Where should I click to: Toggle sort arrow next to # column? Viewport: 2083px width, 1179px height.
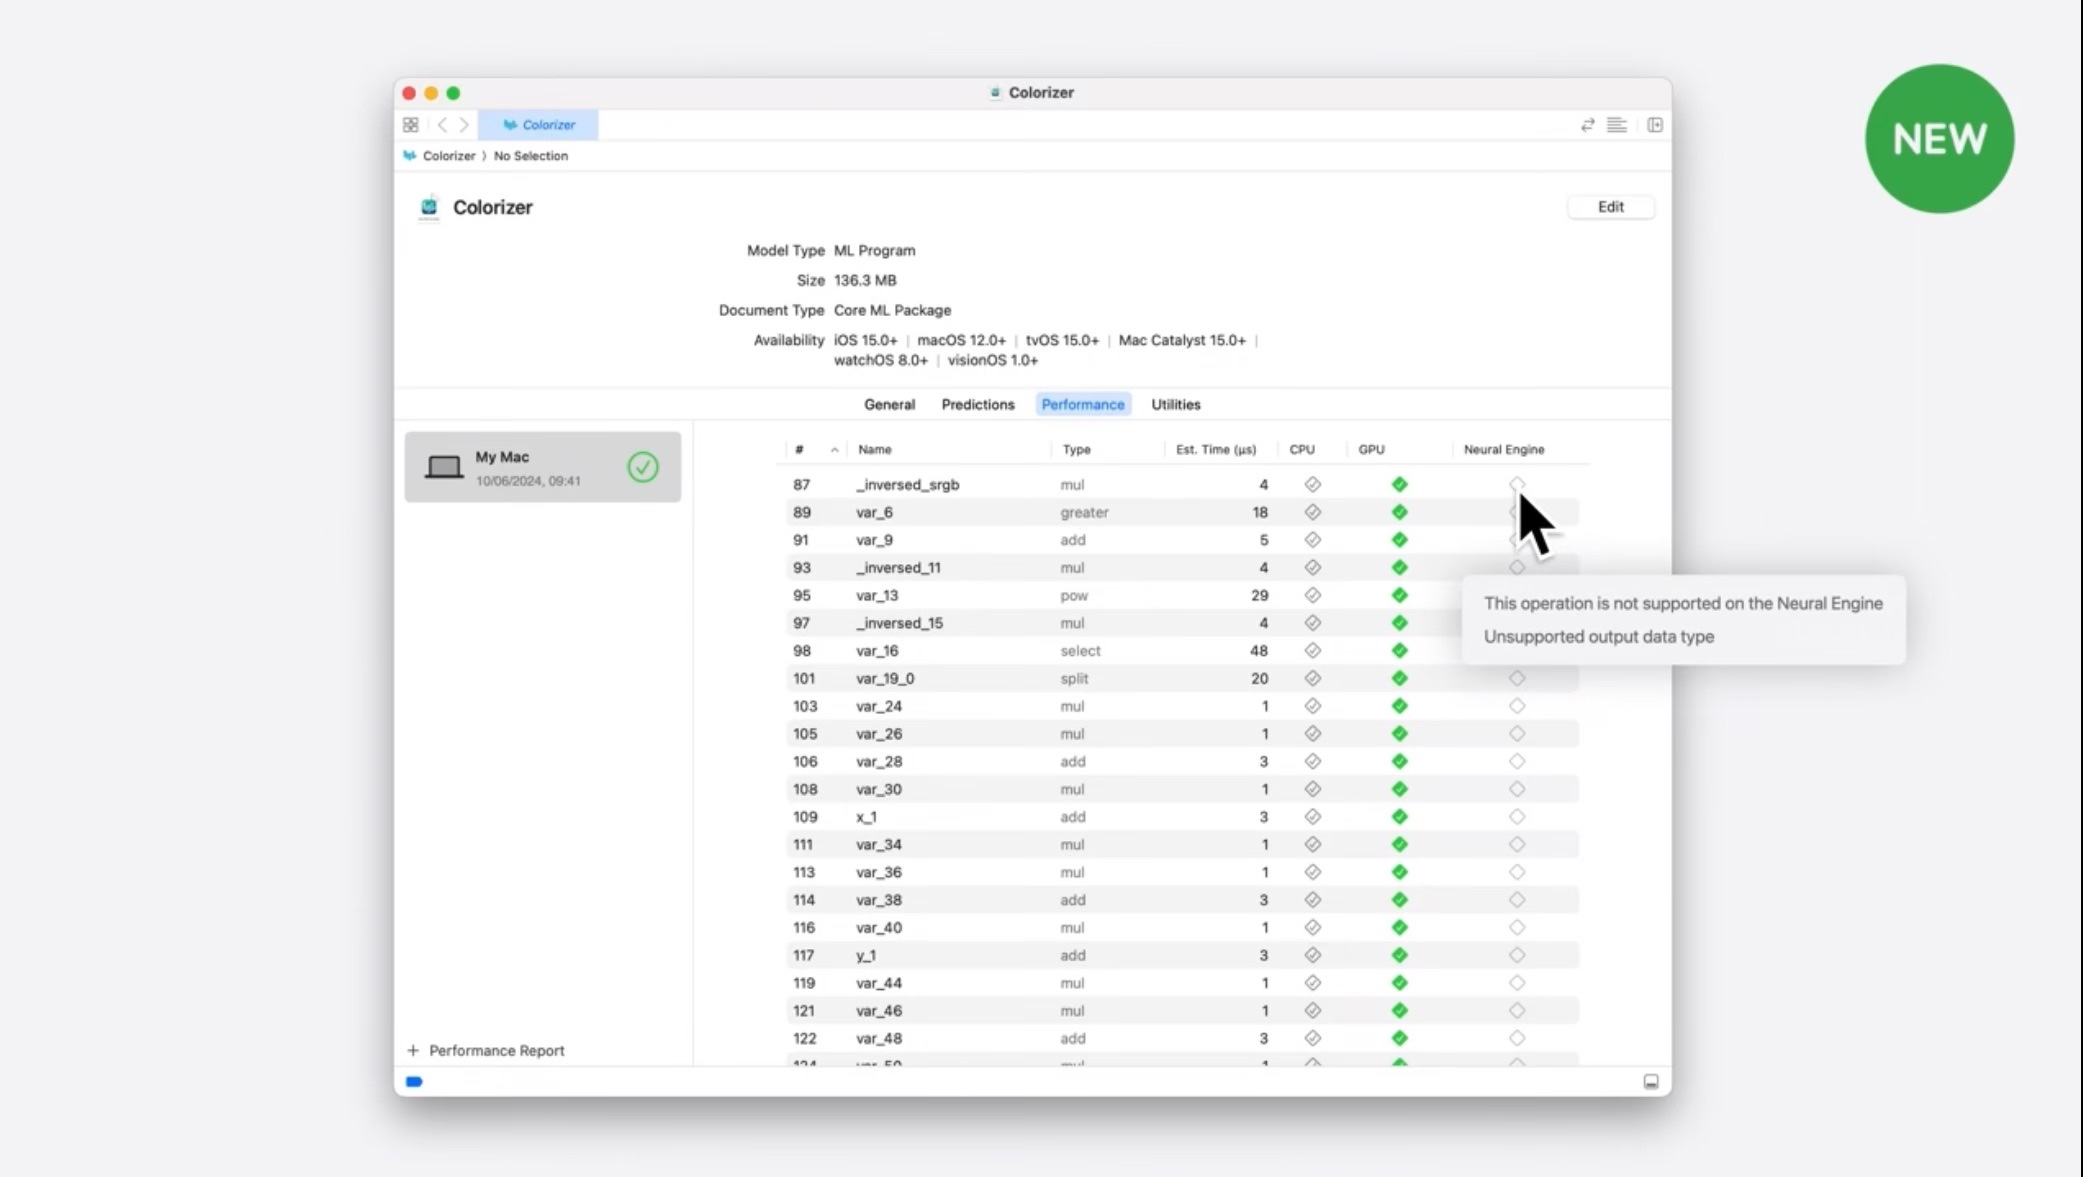click(x=834, y=450)
